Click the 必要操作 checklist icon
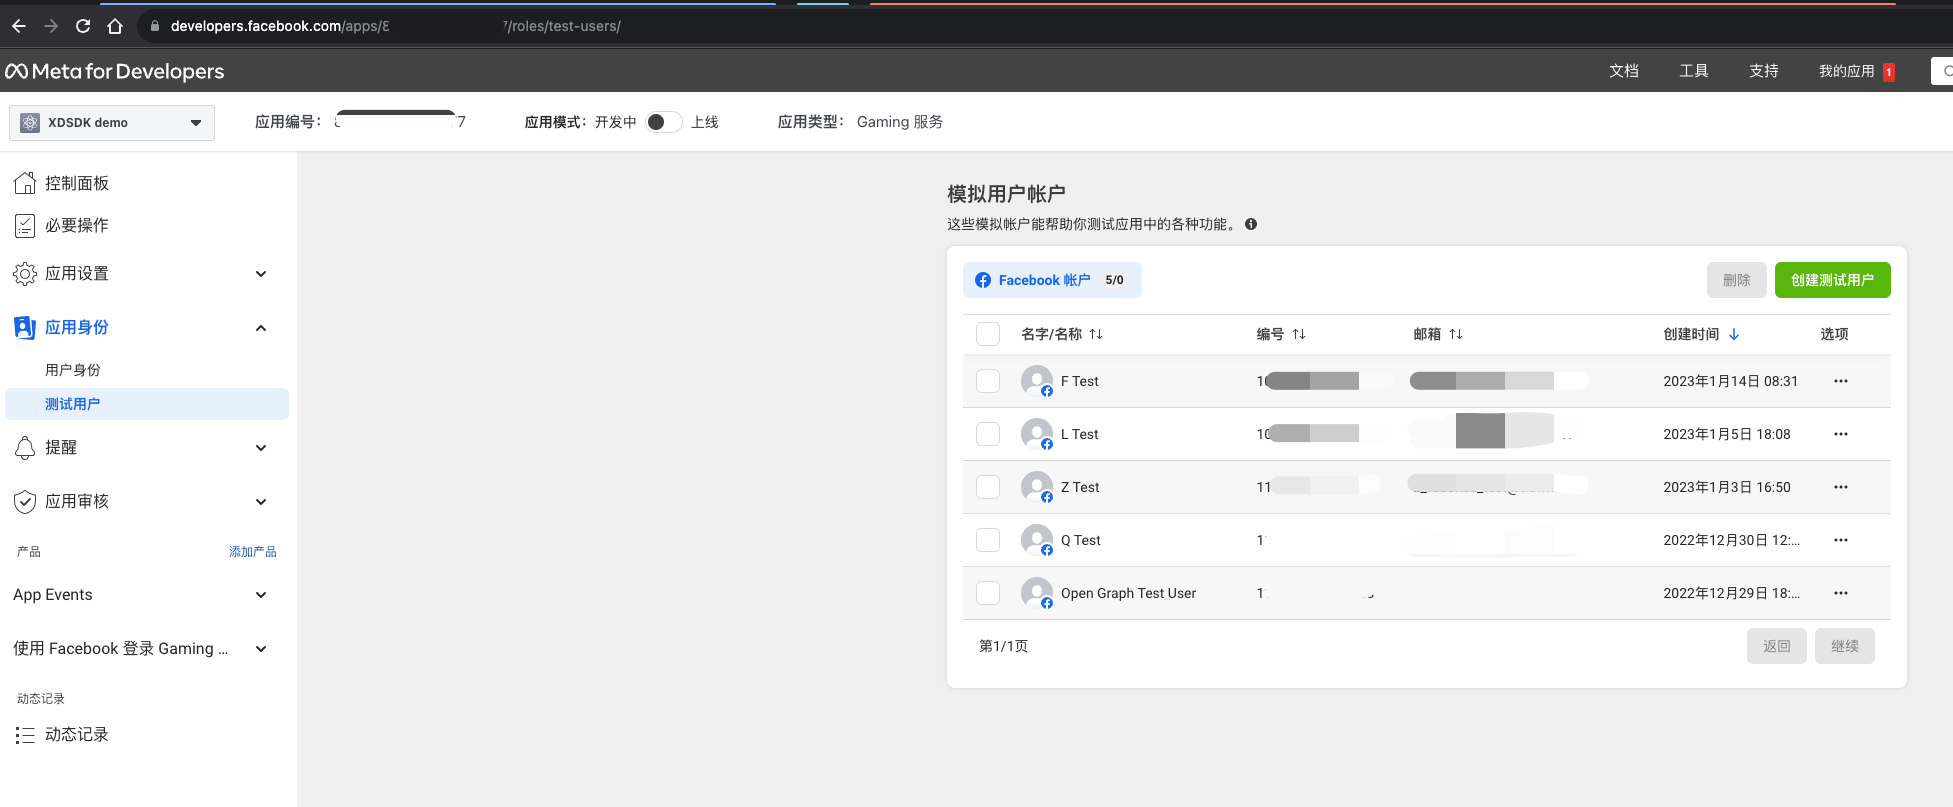This screenshot has width=1953, height=807. pyautogui.click(x=25, y=225)
